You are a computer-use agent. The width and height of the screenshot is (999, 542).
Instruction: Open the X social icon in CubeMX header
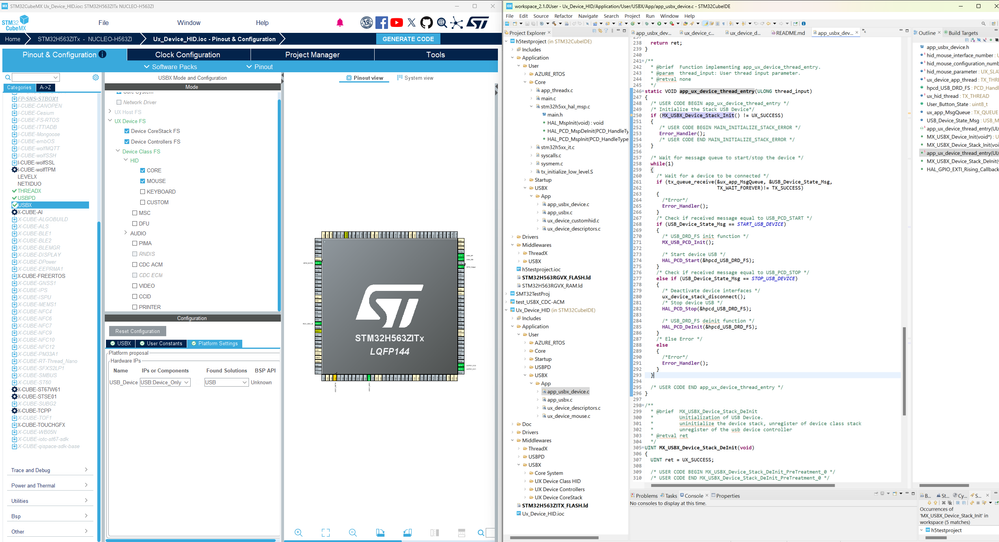pos(412,22)
